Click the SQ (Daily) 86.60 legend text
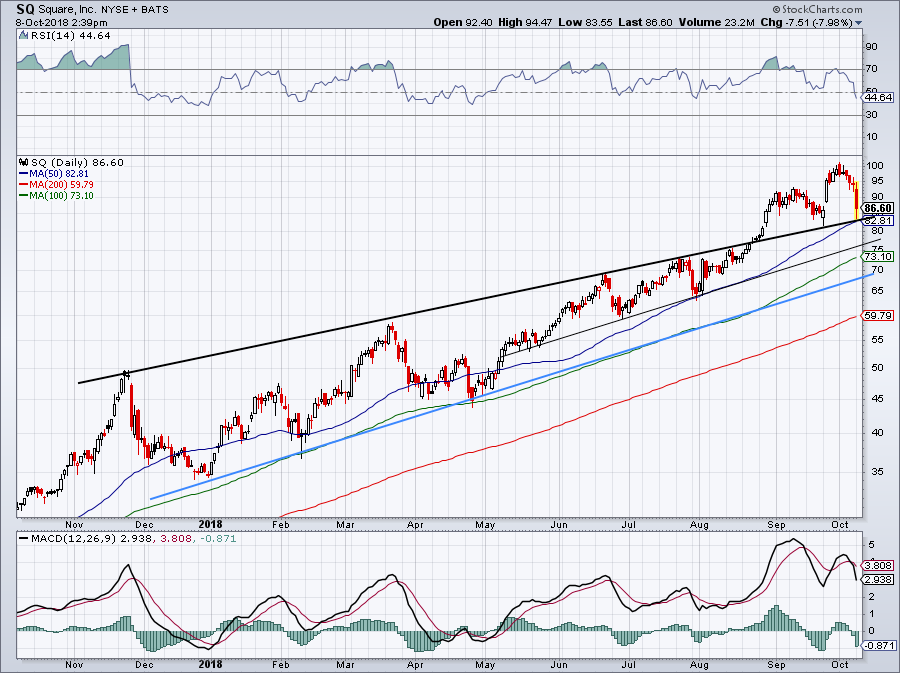This screenshot has width=900, height=673. [77, 162]
